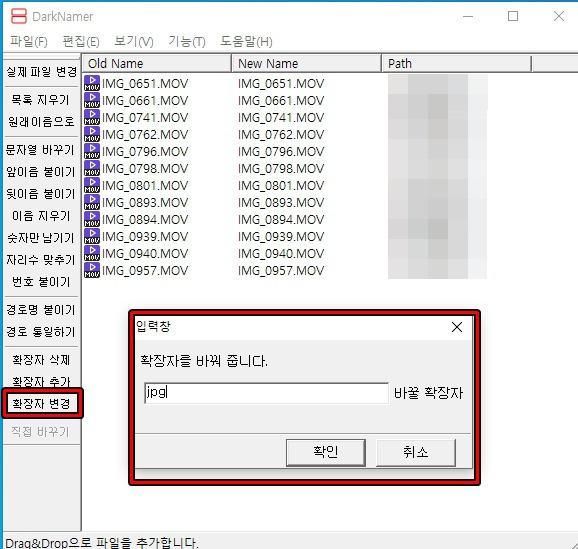
Task: Click New Name cell IMG_0798.MOV
Action: click(281, 168)
